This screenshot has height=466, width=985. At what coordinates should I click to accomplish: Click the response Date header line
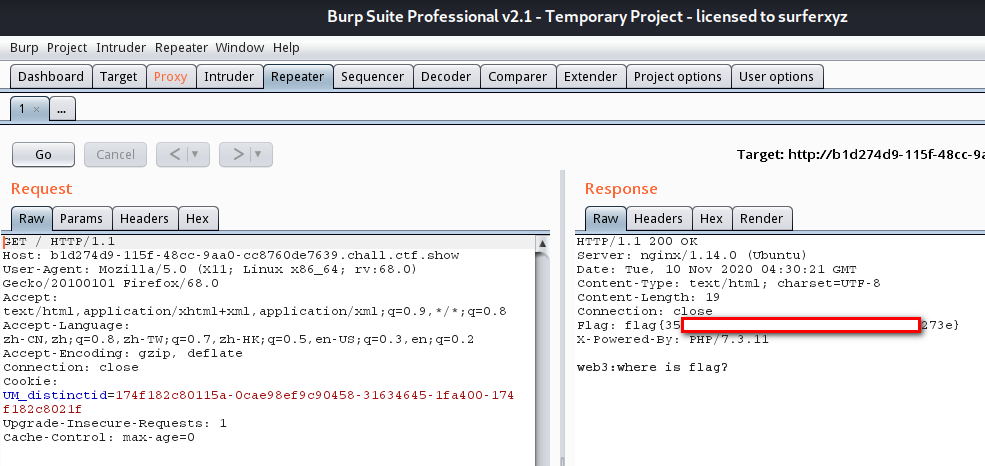[715, 269]
